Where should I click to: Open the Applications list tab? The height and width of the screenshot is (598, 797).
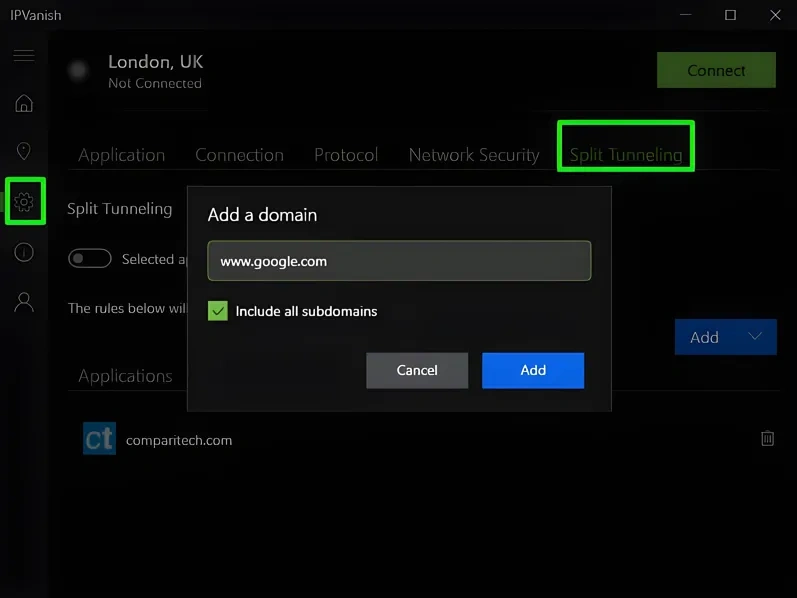point(125,376)
